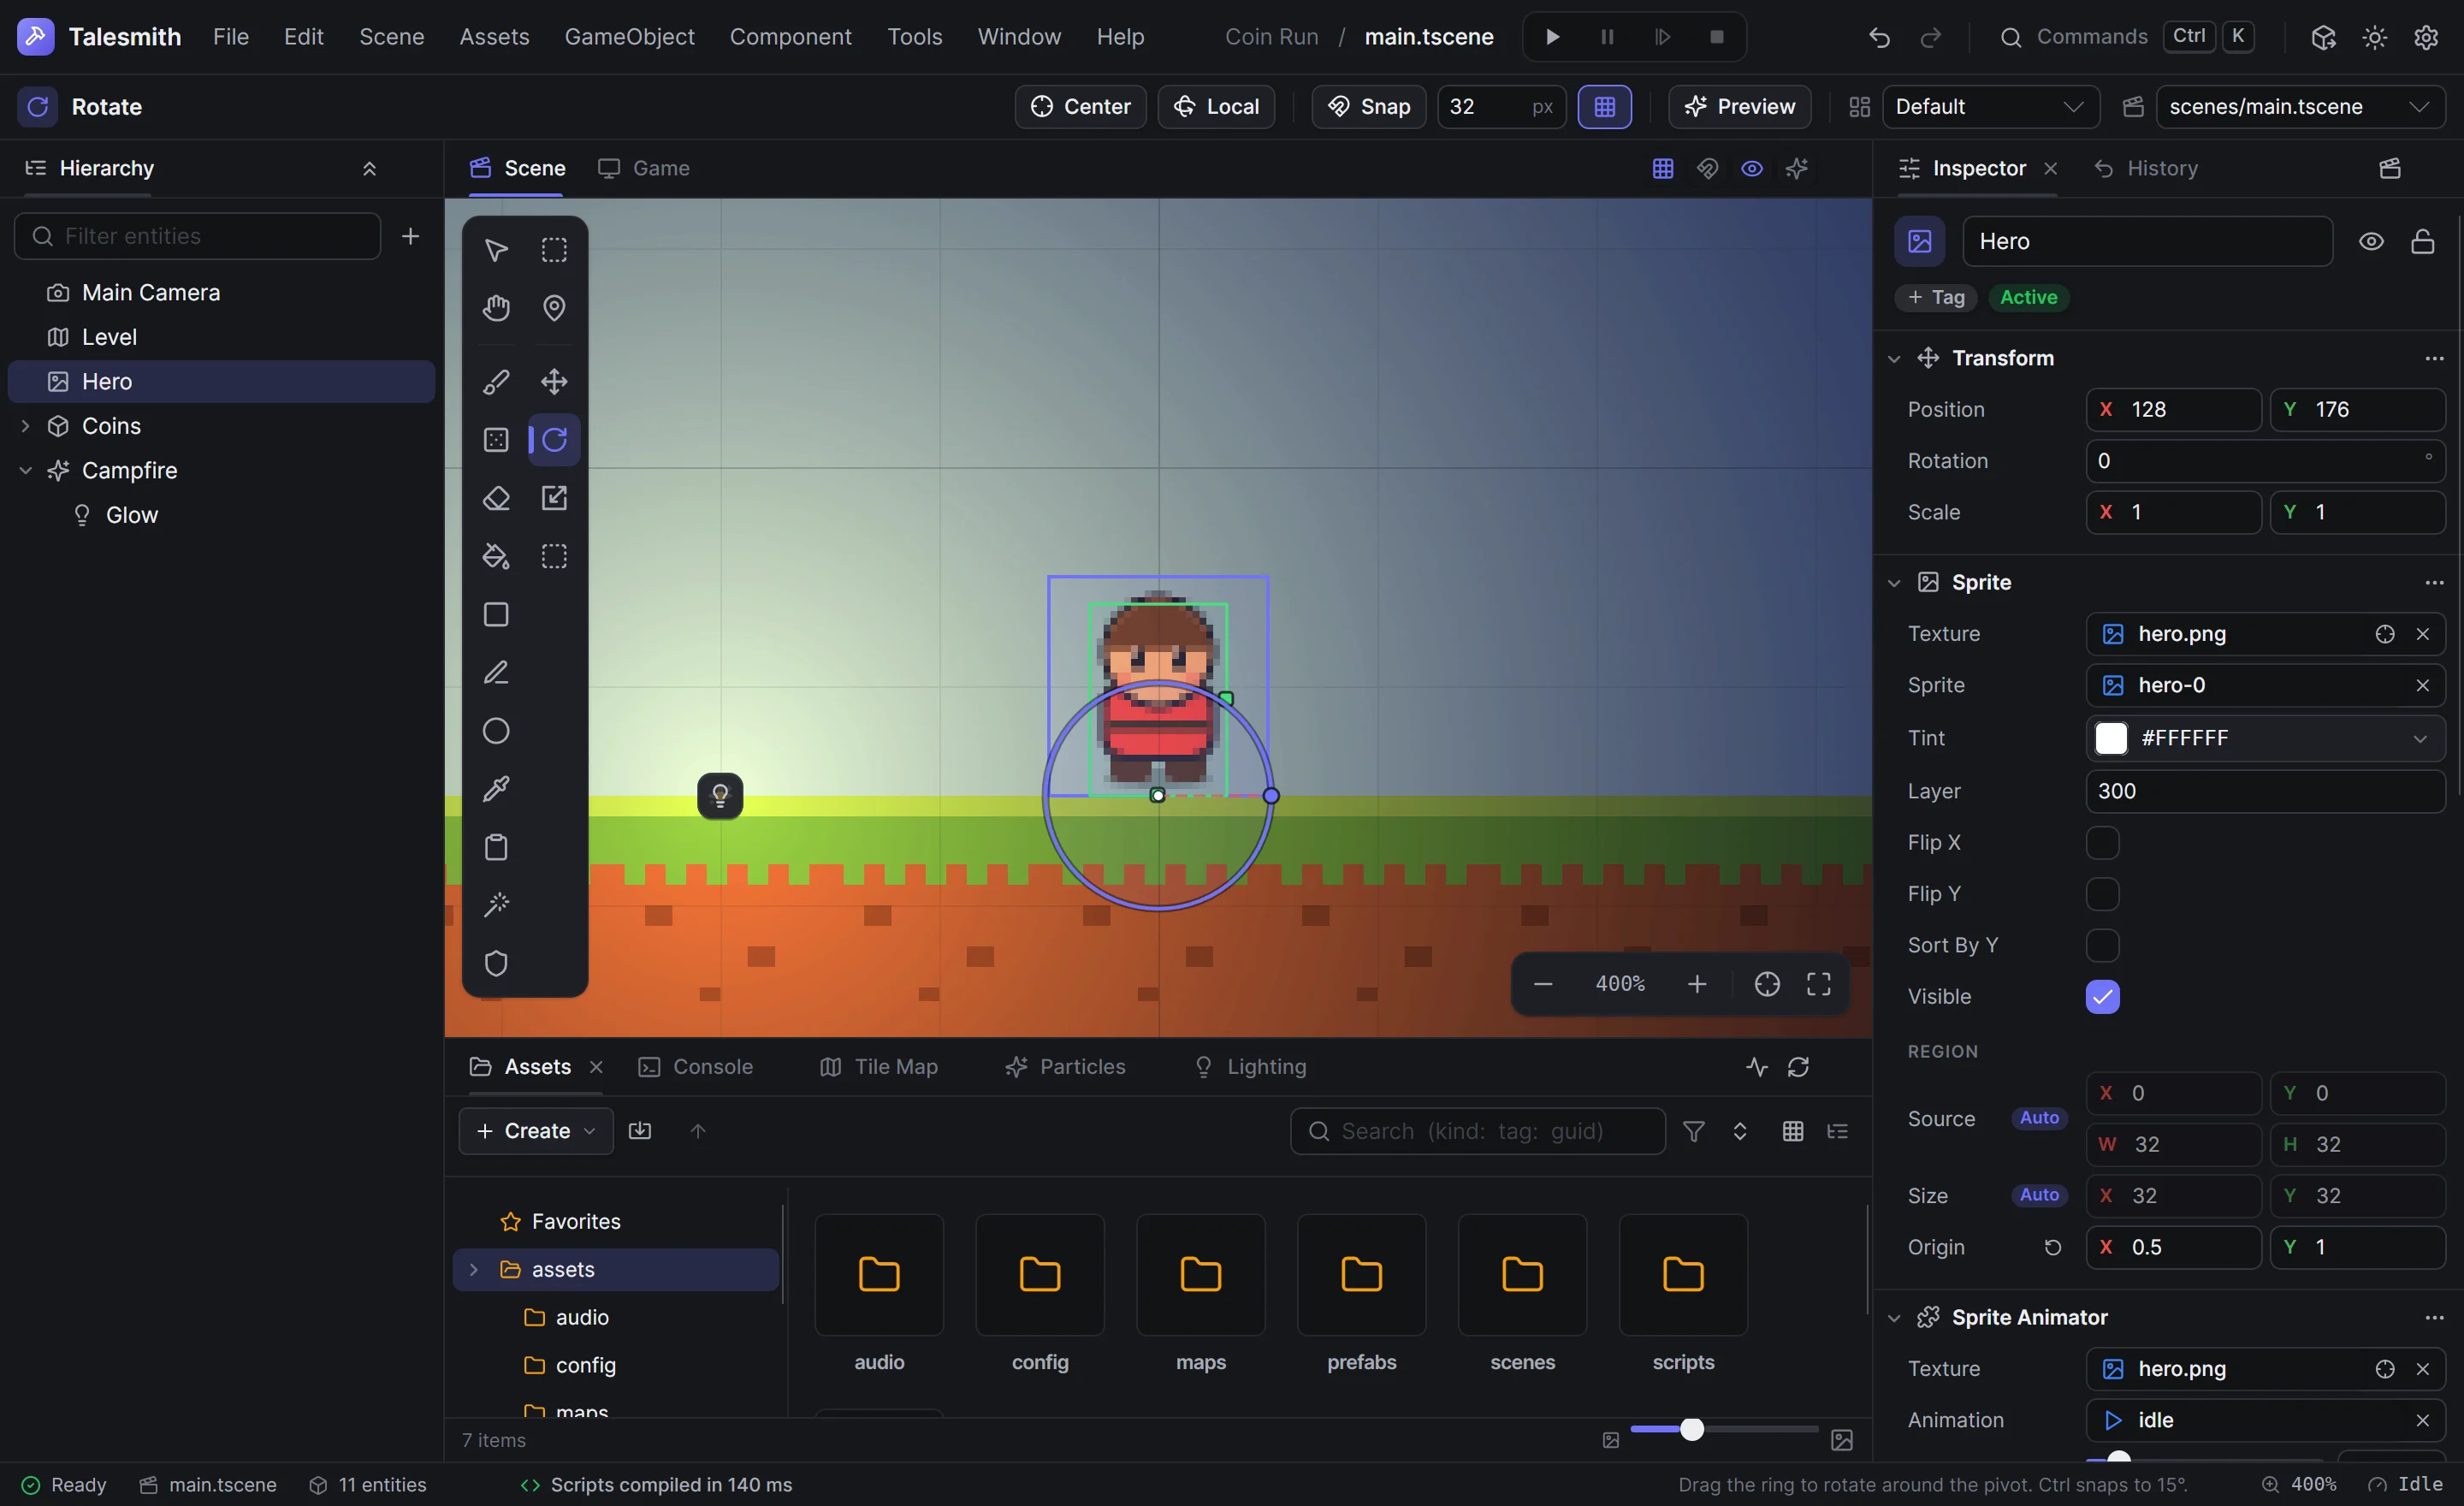Toggle Hero visibility eye in Inspector
Screen dimensions: 2464x1506
[x=2371, y=241]
